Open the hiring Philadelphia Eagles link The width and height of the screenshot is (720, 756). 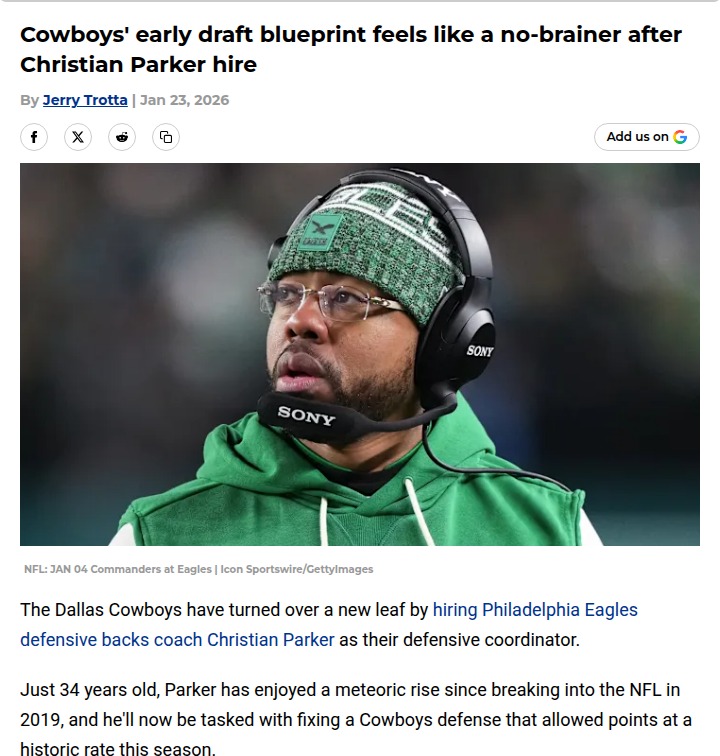(x=535, y=609)
